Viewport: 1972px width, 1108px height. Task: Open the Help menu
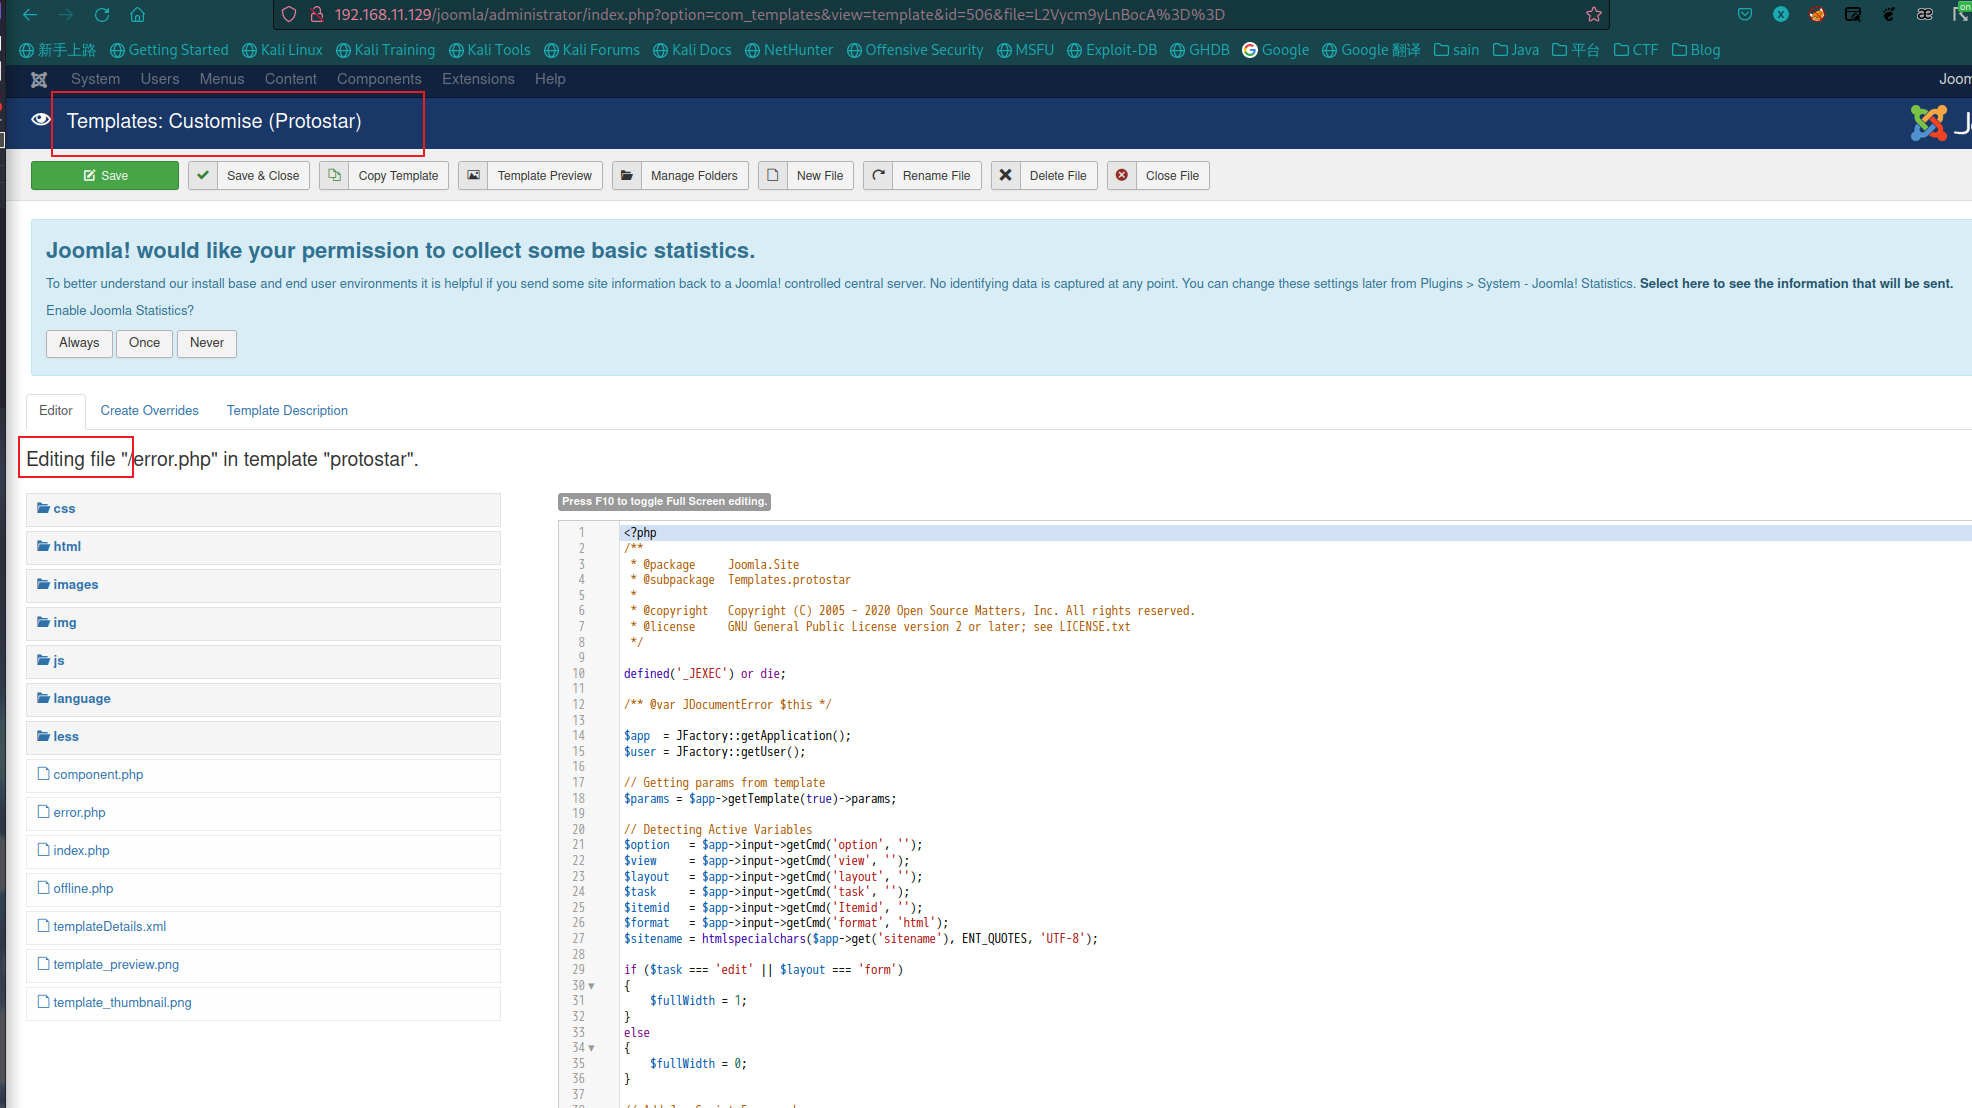coord(550,79)
